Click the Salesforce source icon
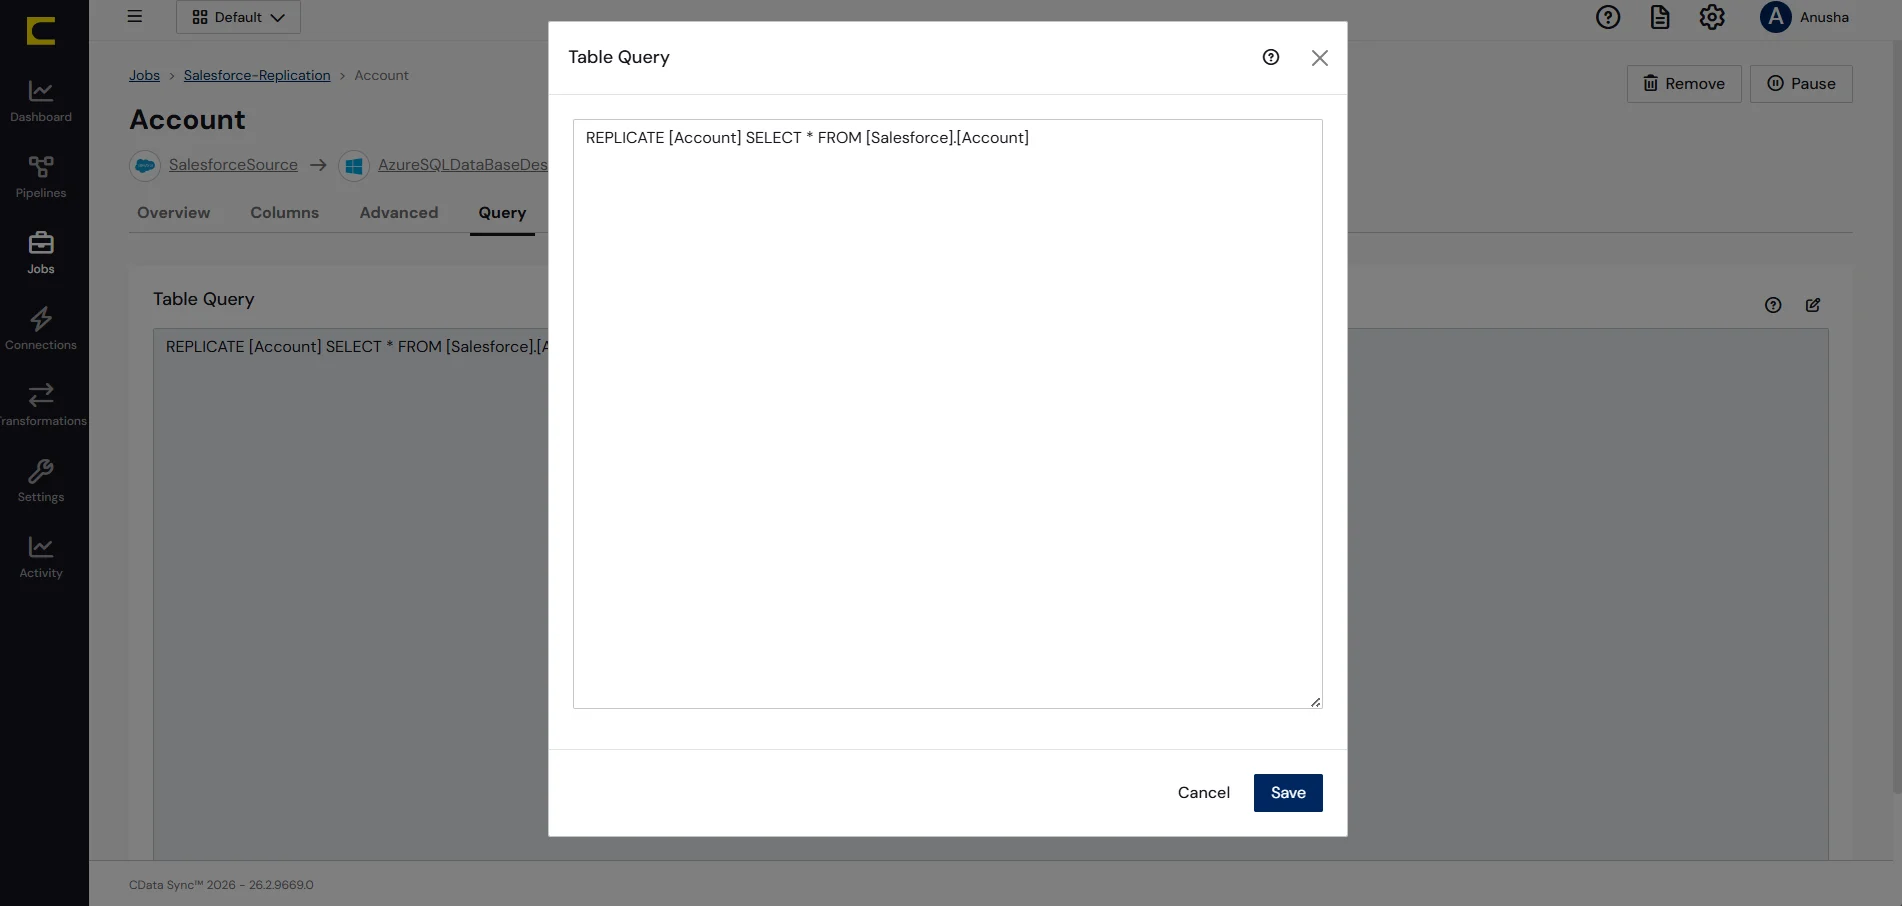1902x906 pixels. pyautogui.click(x=145, y=165)
